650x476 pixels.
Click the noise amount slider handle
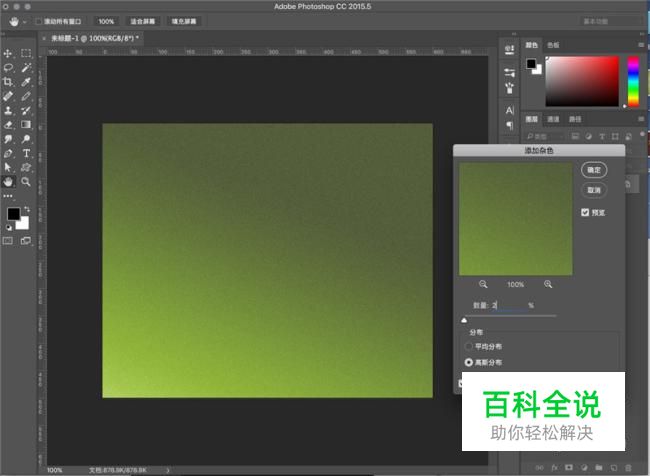point(463,321)
